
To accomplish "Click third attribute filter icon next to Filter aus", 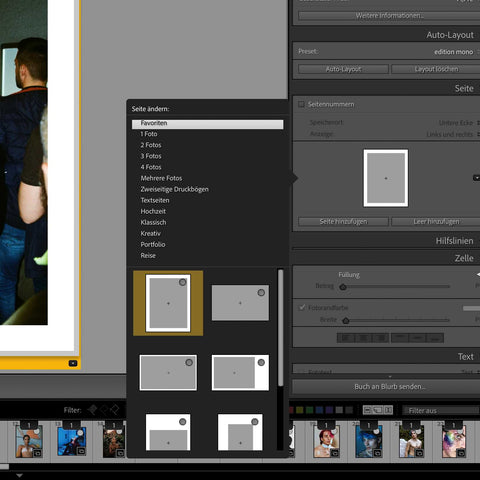I will [x=388, y=410].
